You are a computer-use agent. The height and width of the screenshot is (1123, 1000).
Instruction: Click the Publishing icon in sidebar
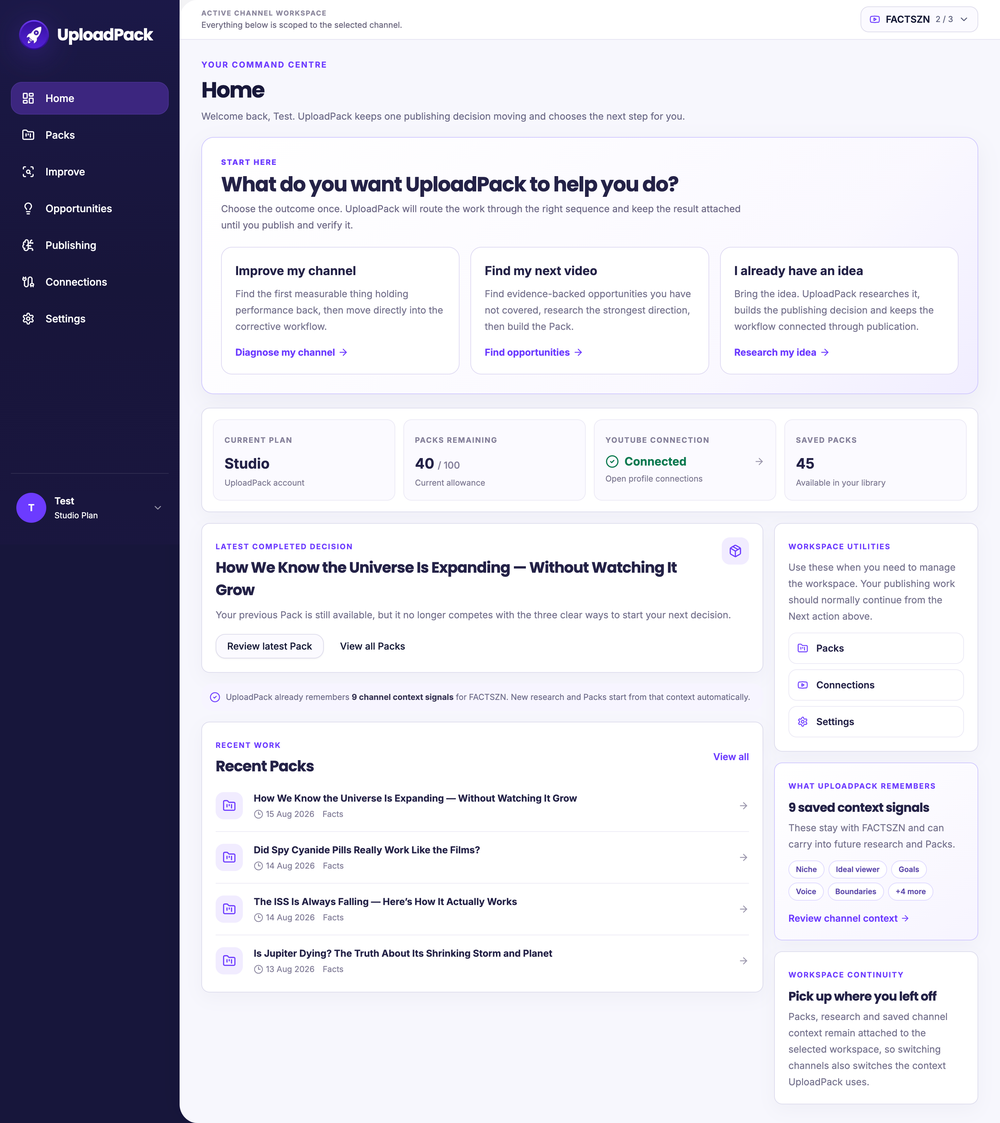tap(28, 245)
